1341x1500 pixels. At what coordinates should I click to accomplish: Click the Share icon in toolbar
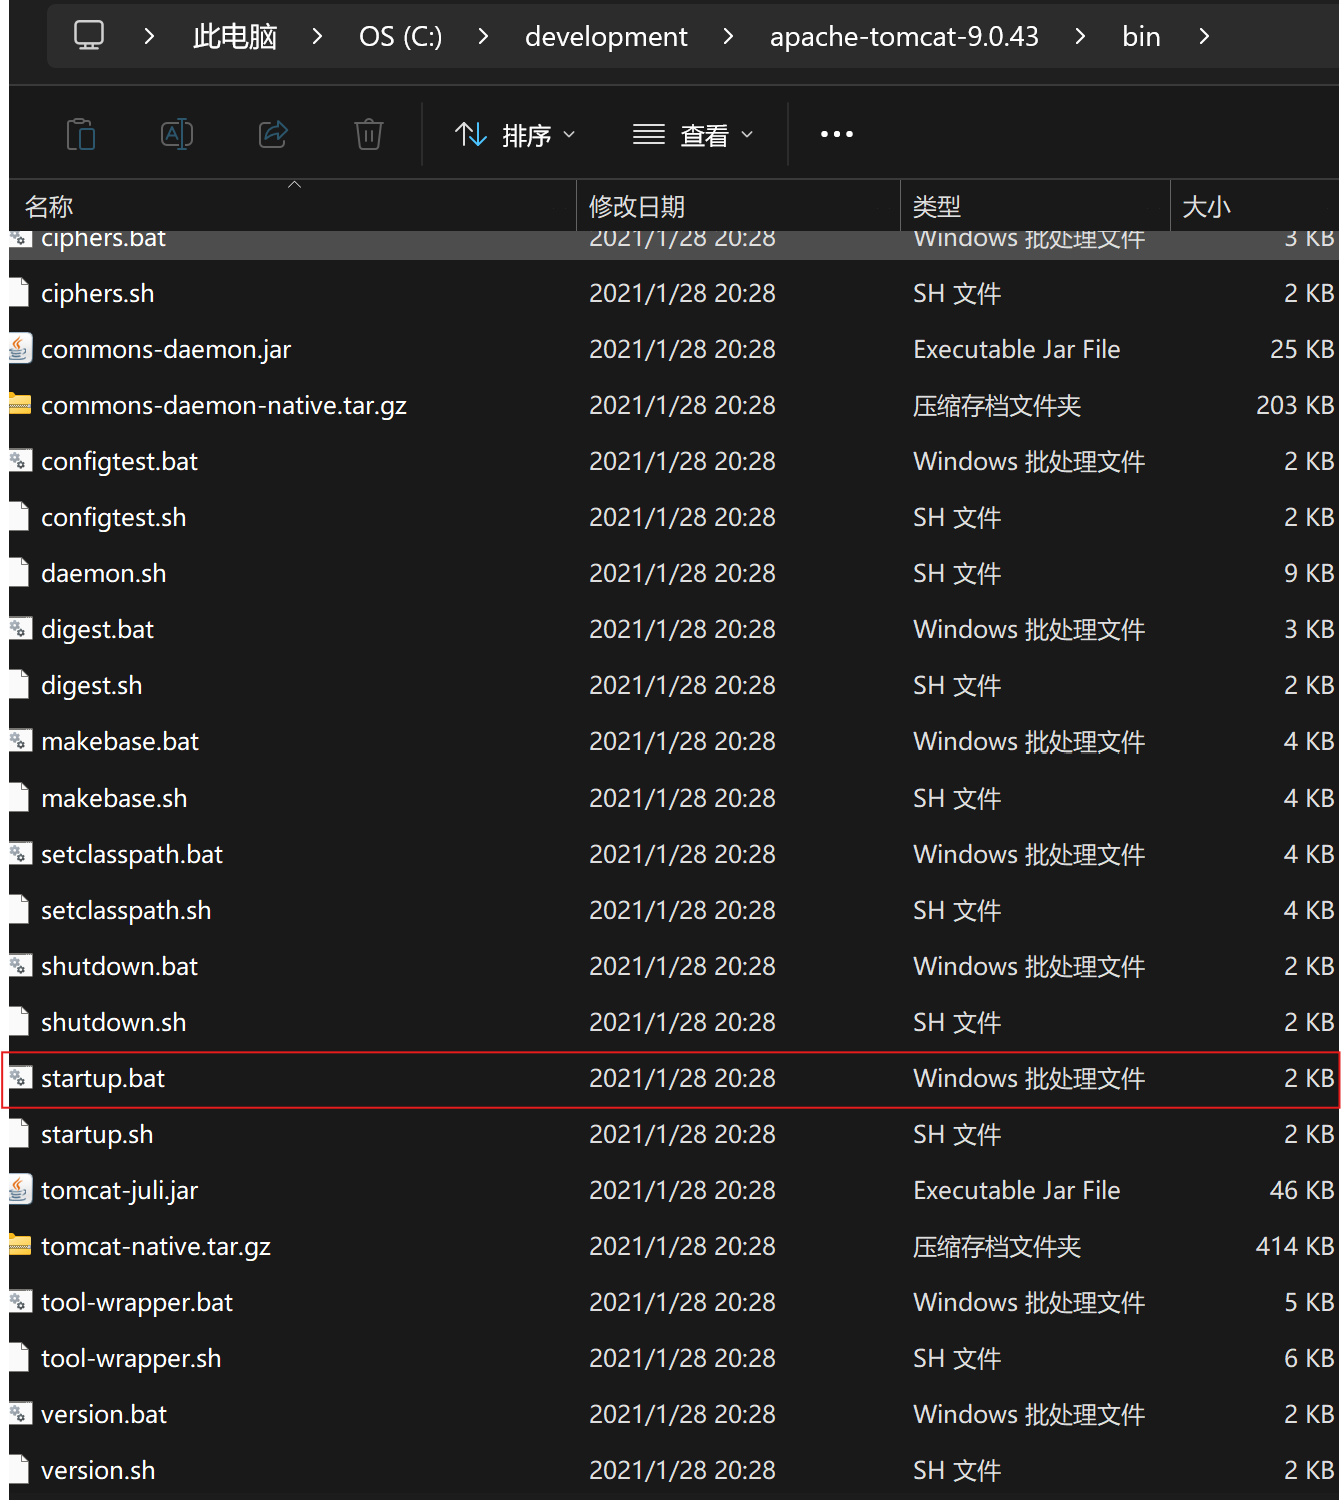(273, 134)
